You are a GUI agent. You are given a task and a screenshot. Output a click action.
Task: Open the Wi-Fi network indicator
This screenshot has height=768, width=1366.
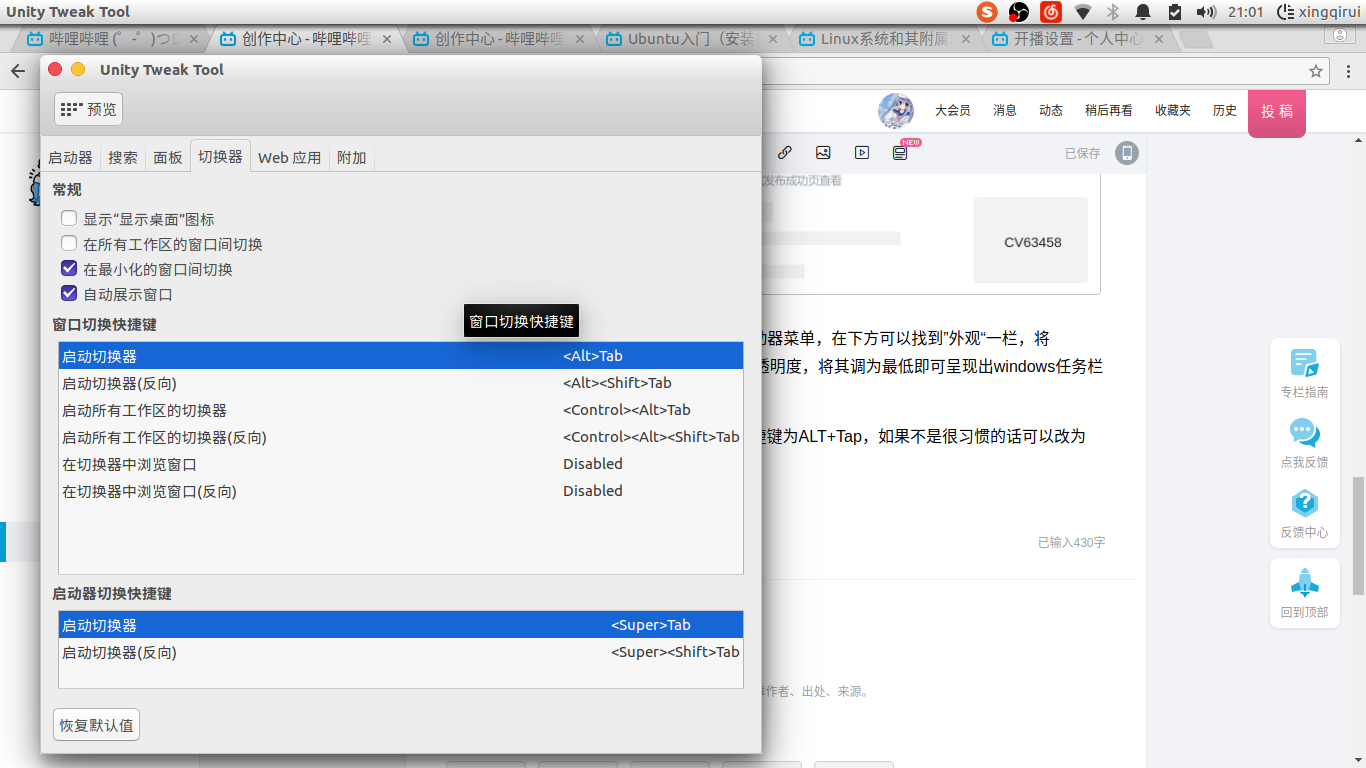[x=1083, y=12]
